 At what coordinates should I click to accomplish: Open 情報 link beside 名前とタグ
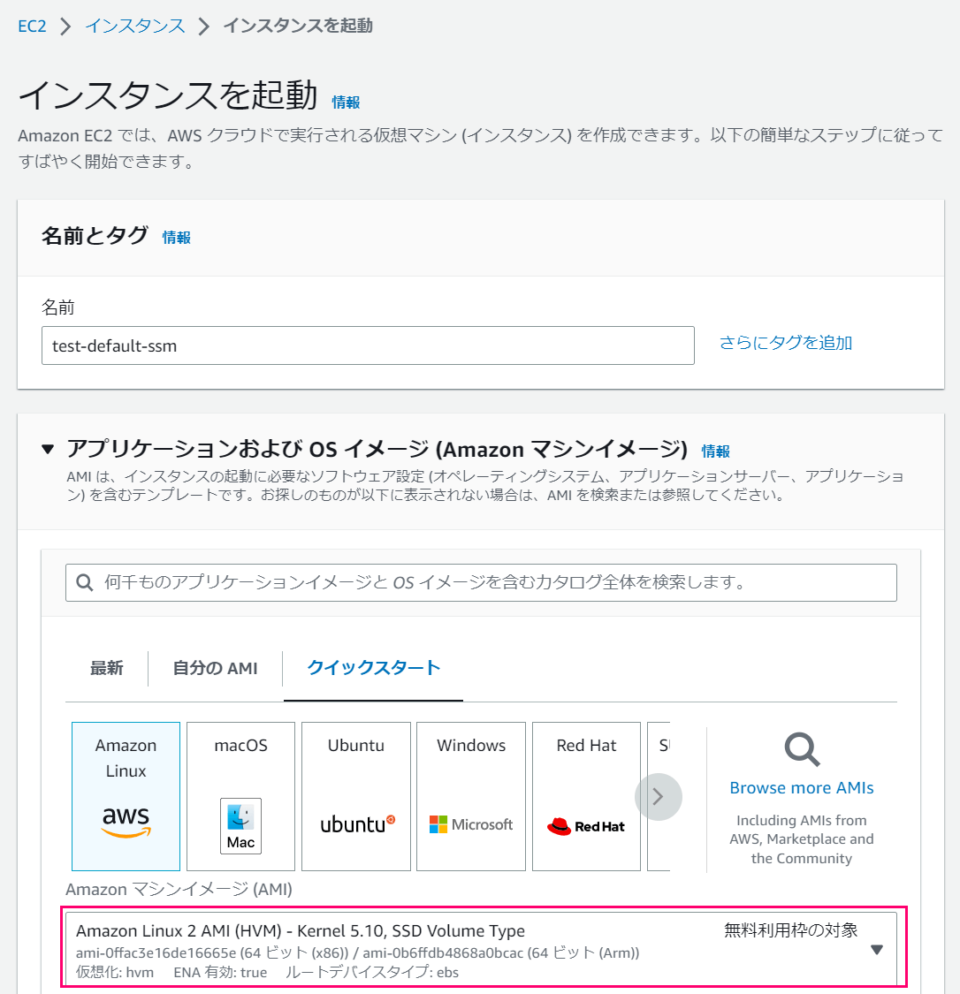(x=176, y=237)
